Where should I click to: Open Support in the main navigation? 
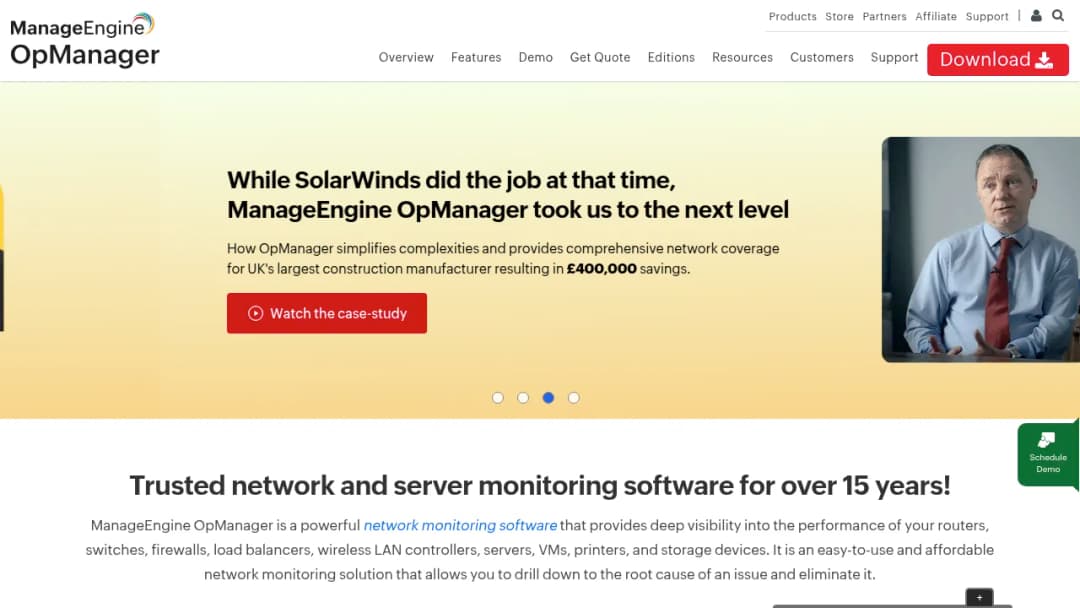pyautogui.click(x=894, y=58)
